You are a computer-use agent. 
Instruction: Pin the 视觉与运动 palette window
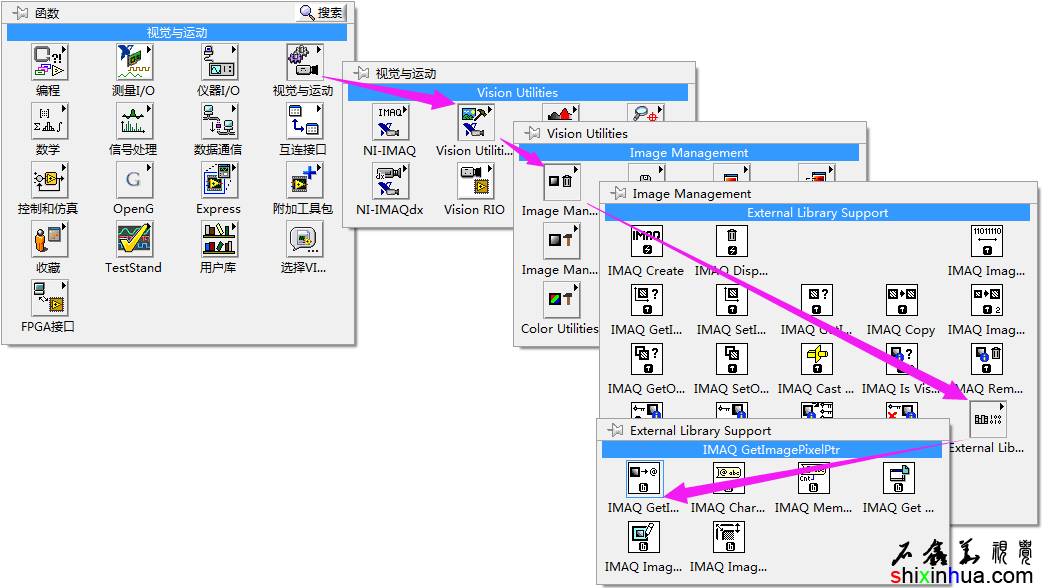[x=362, y=73]
